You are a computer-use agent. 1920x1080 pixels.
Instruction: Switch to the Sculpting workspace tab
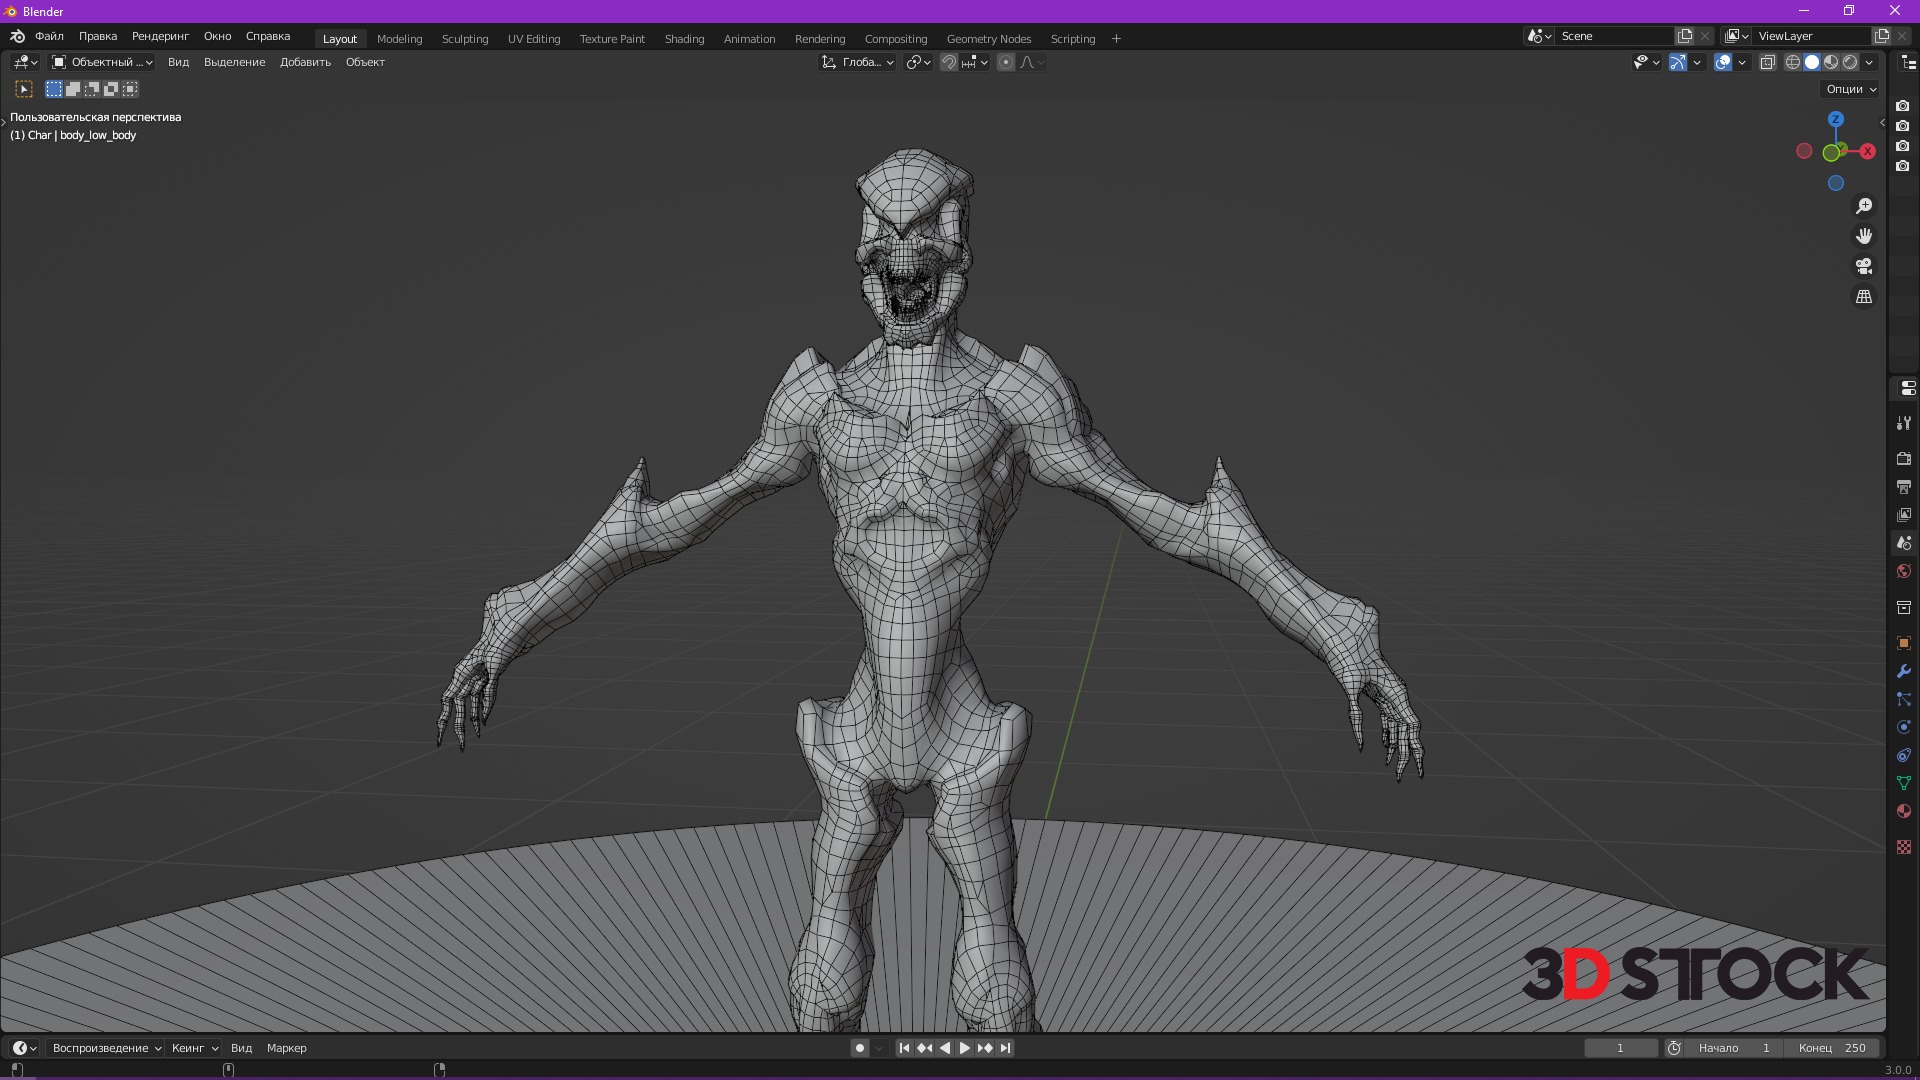(x=464, y=39)
